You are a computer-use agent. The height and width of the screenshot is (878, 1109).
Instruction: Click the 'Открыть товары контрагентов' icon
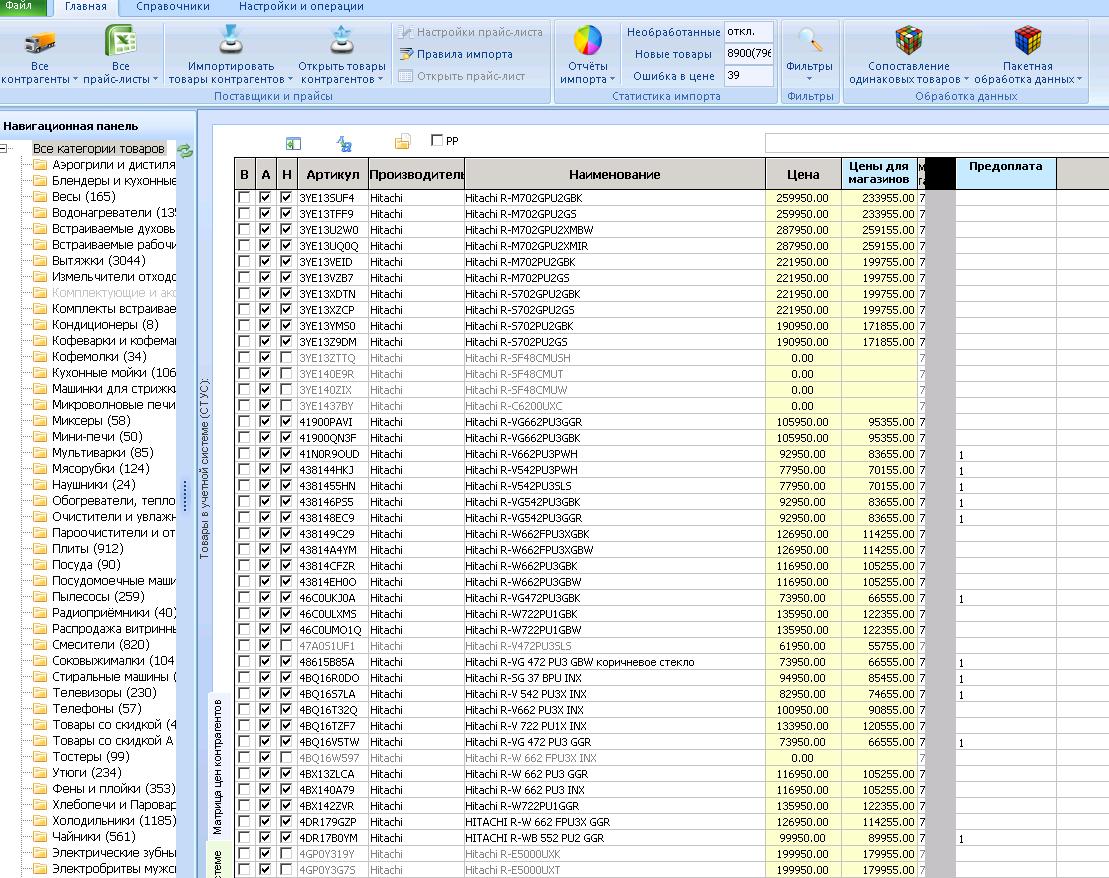pyautogui.click(x=342, y=40)
